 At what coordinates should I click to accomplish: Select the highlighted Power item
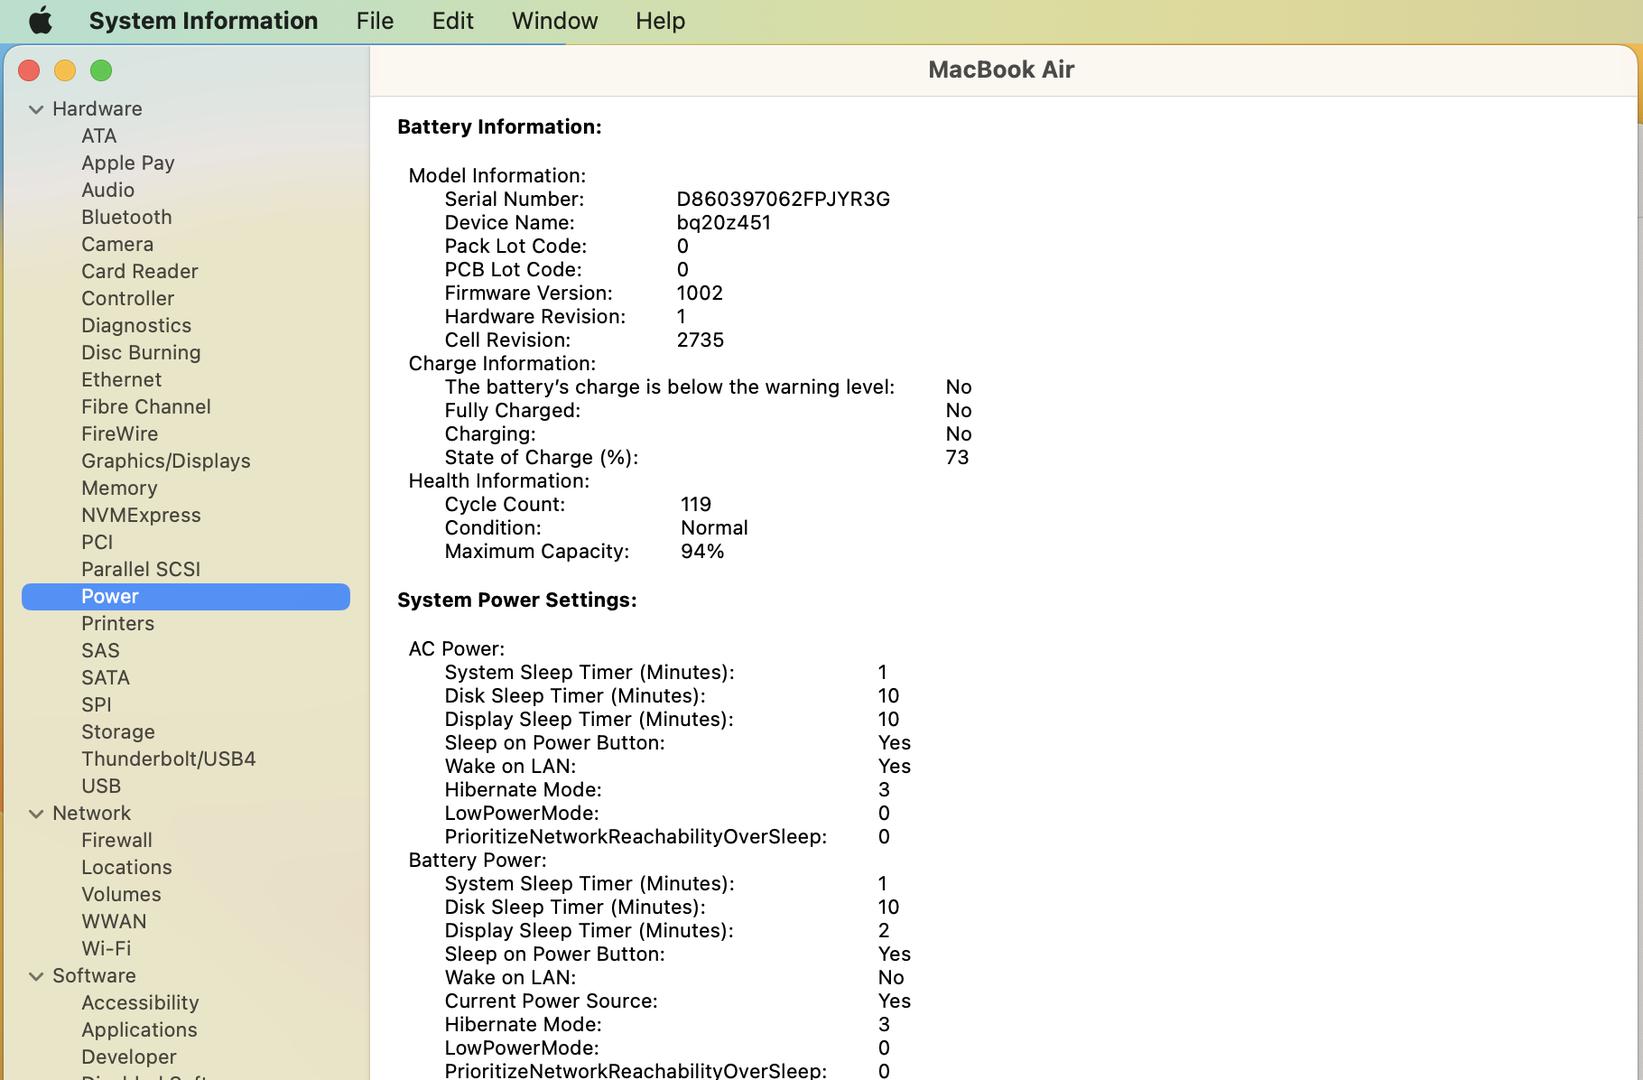click(x=110, y=596)
